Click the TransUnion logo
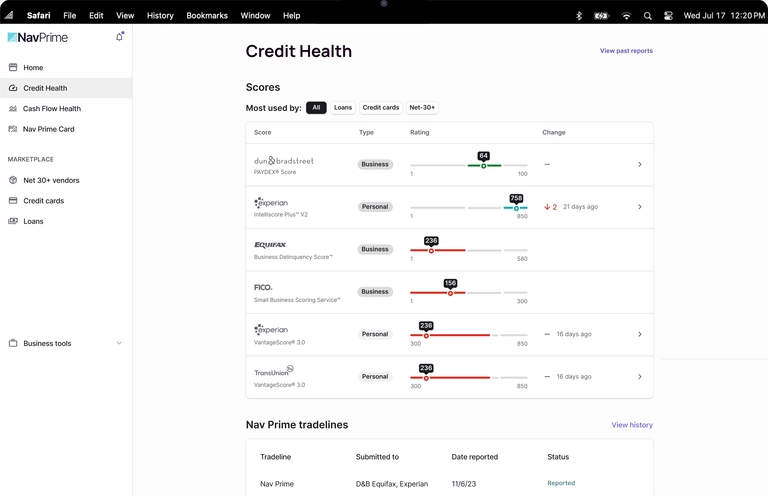The image size is (768, 496). 274,371
